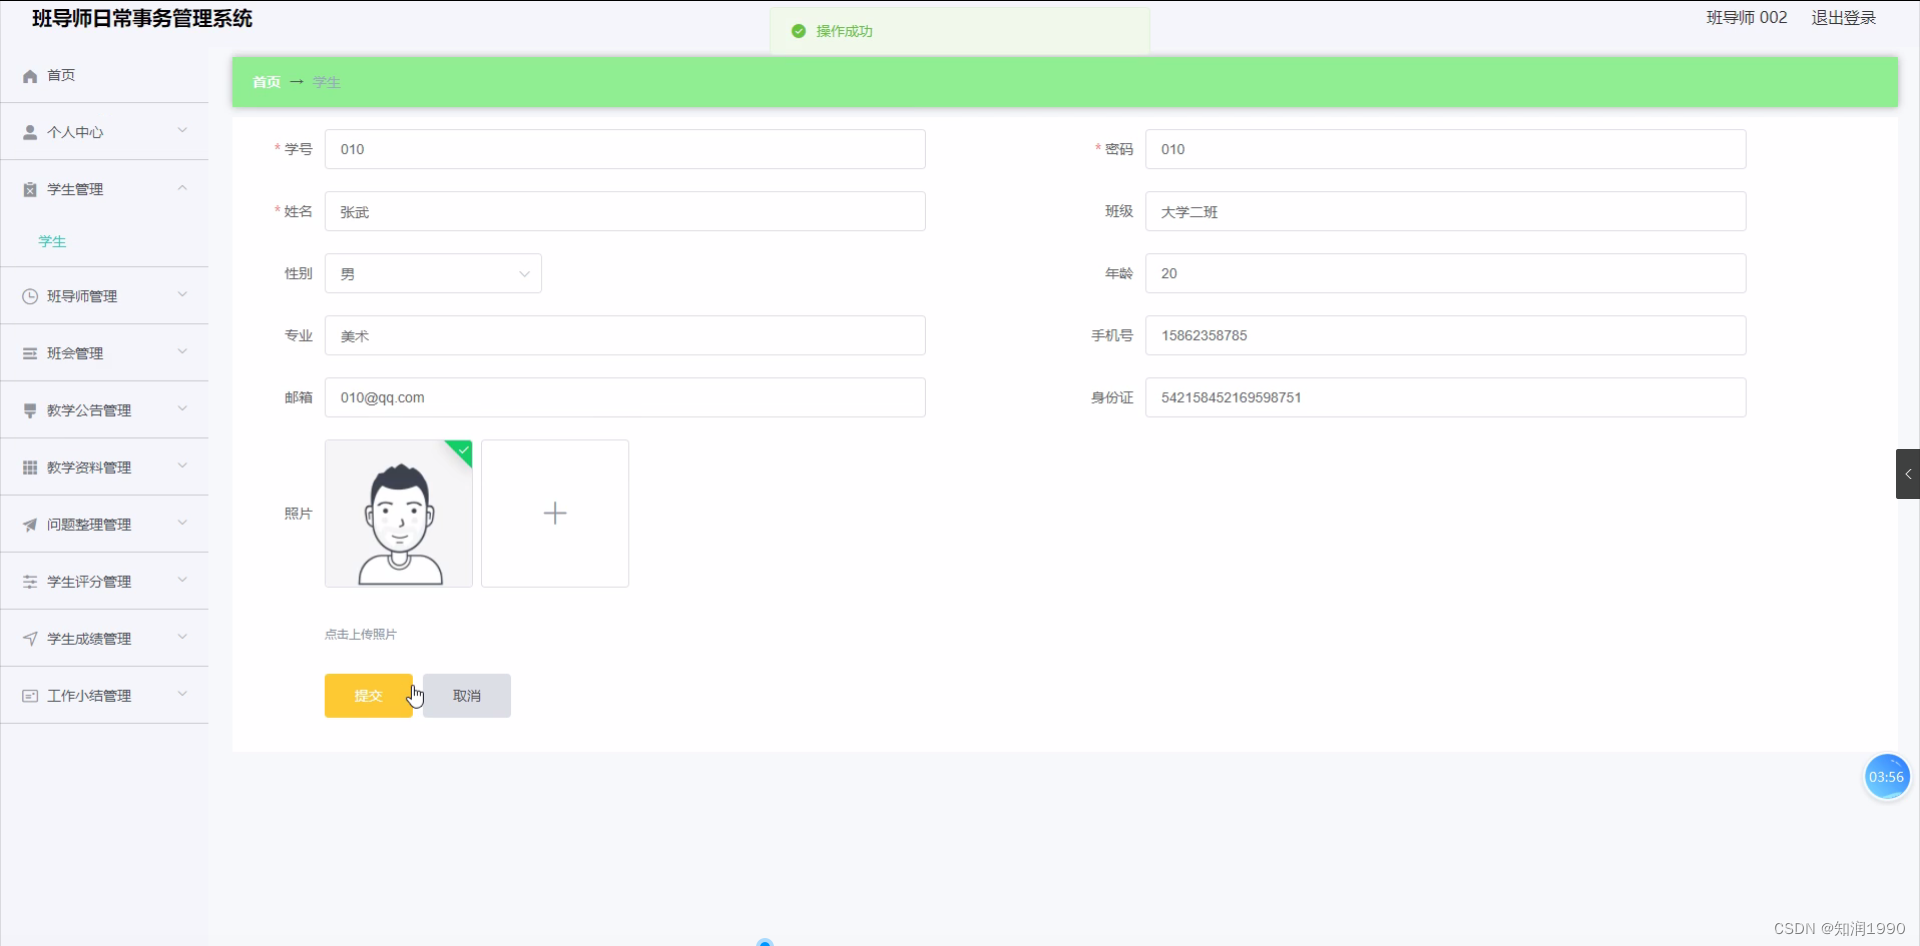Click the 首页 home icon in sidebar

pyautogui.click(x=30, y=75)
